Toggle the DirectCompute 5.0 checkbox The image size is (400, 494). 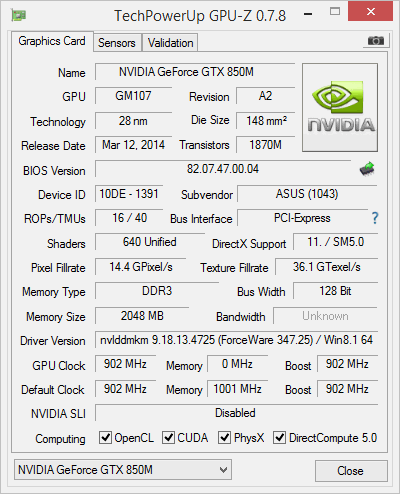(279, 437)
